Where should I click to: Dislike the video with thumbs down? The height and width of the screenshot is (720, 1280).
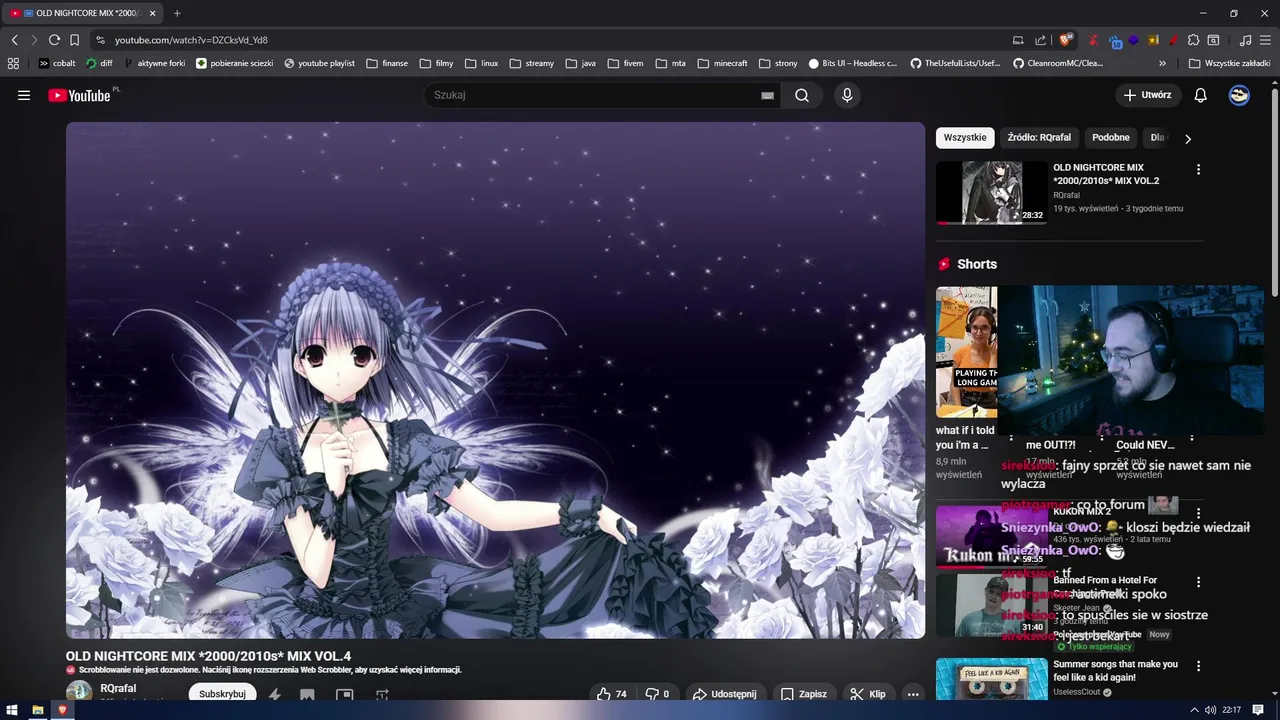(x=657, y=694)
